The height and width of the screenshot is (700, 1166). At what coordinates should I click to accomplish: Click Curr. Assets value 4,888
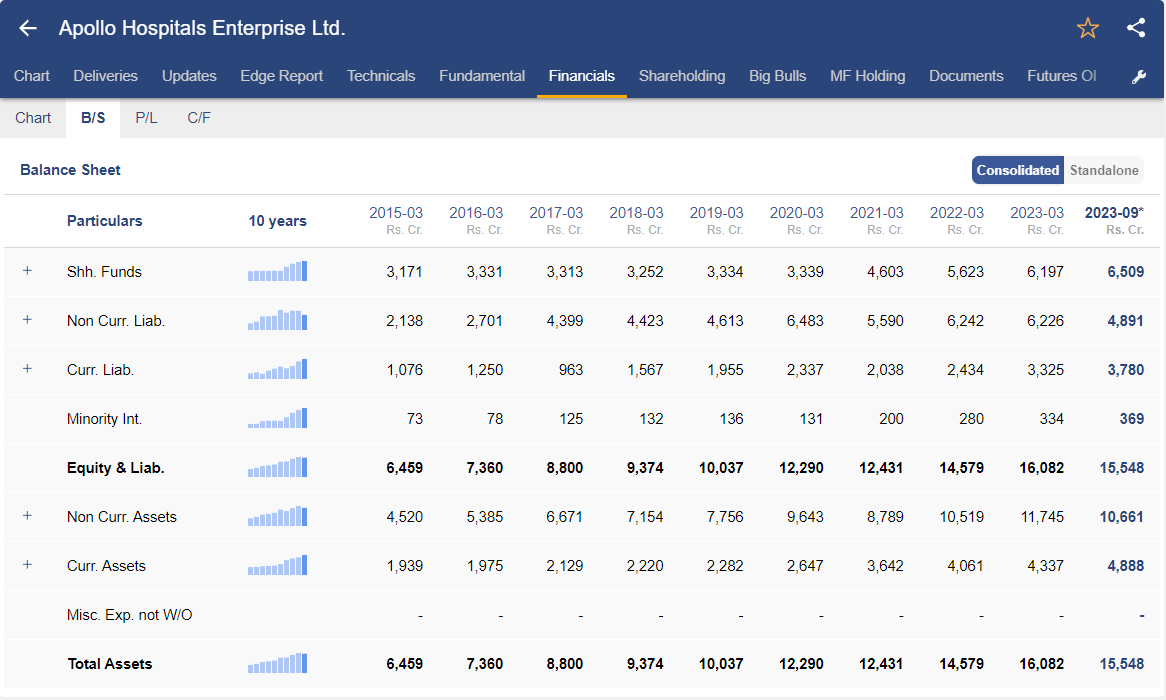(1125, 565)
